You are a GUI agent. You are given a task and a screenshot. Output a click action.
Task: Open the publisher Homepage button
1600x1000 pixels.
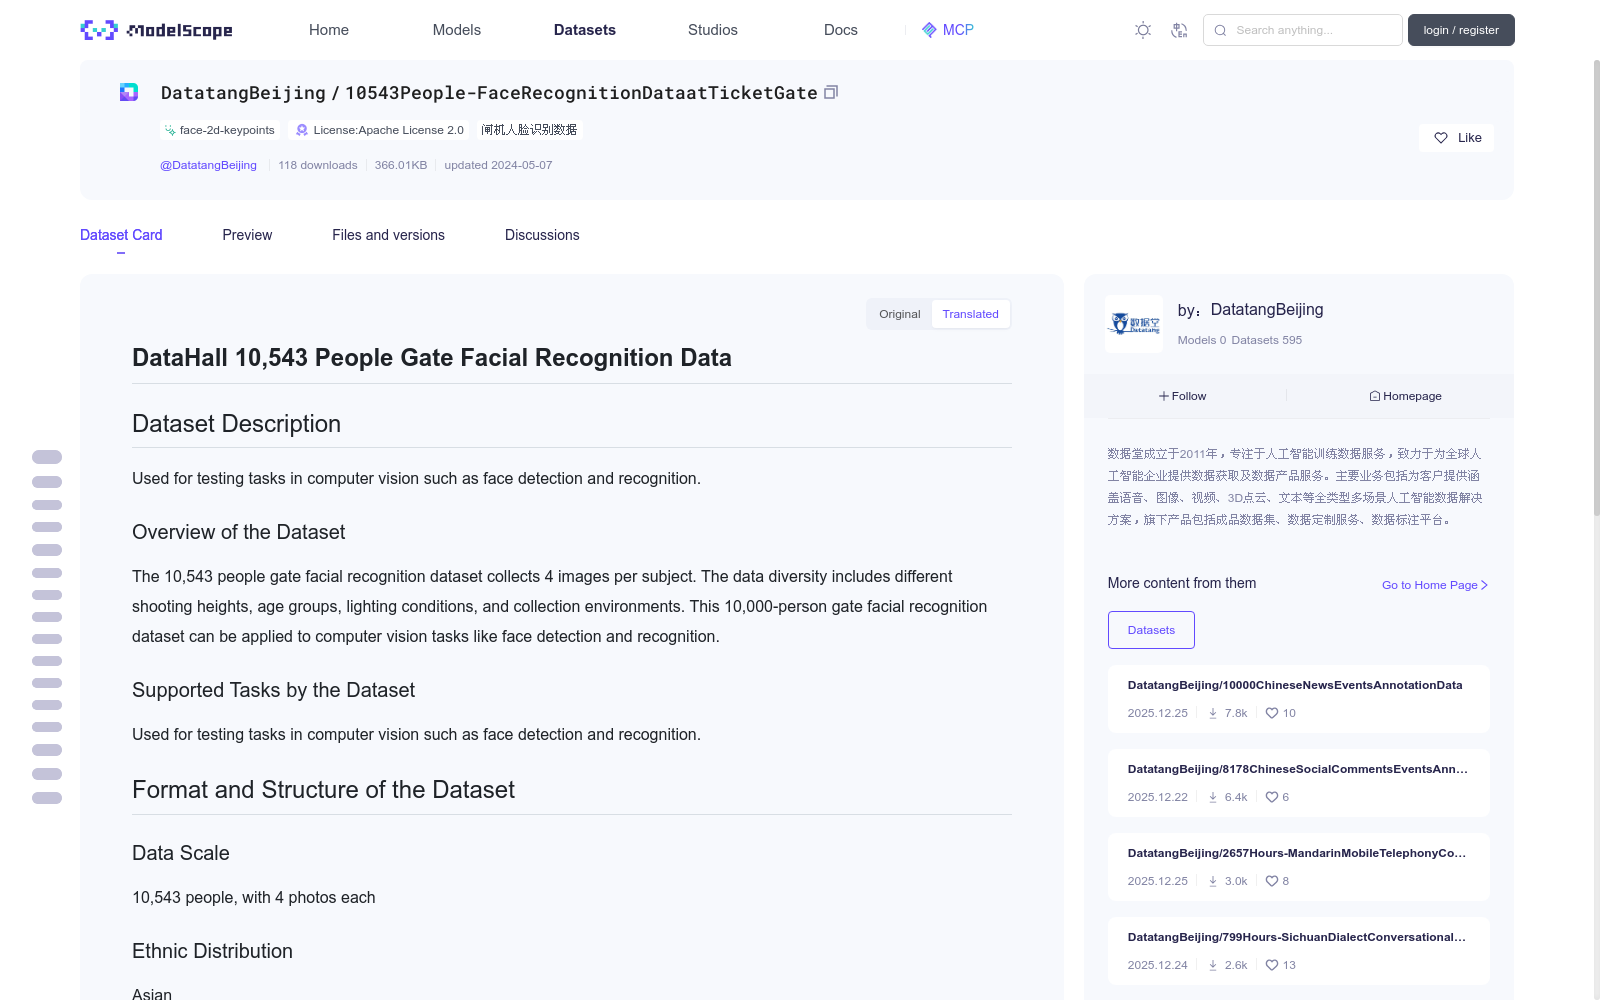(1405, 396)
